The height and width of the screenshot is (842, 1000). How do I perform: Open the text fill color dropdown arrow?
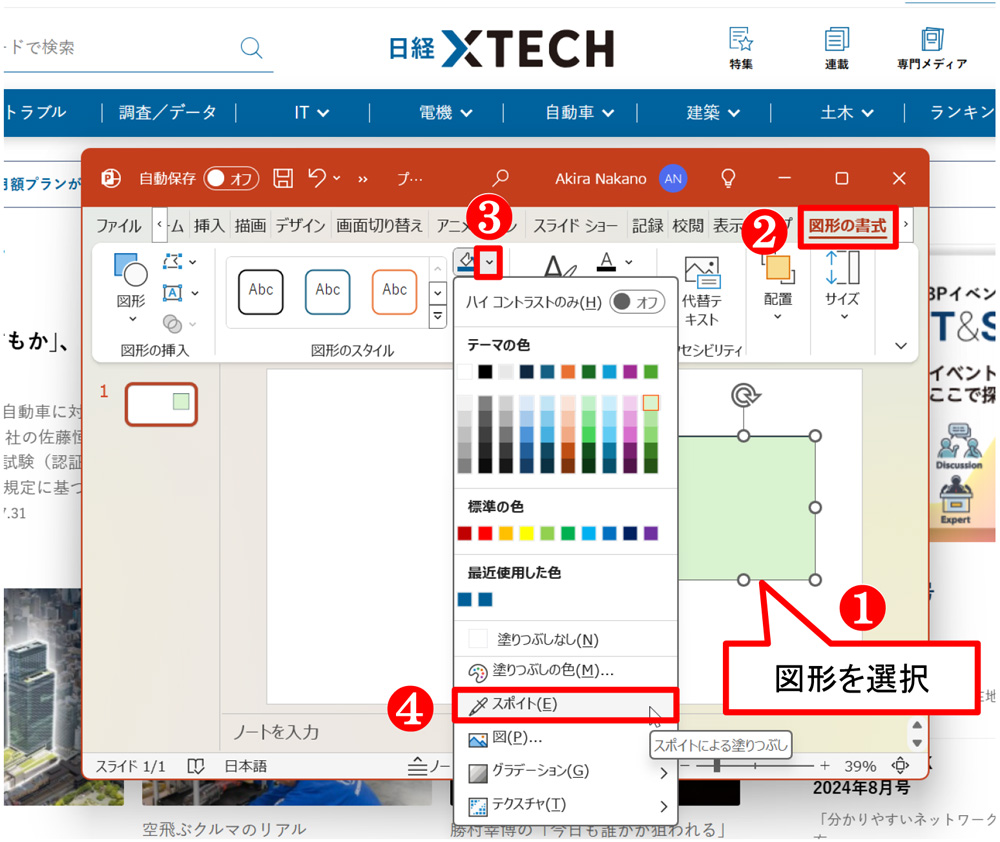coord(629,262)
